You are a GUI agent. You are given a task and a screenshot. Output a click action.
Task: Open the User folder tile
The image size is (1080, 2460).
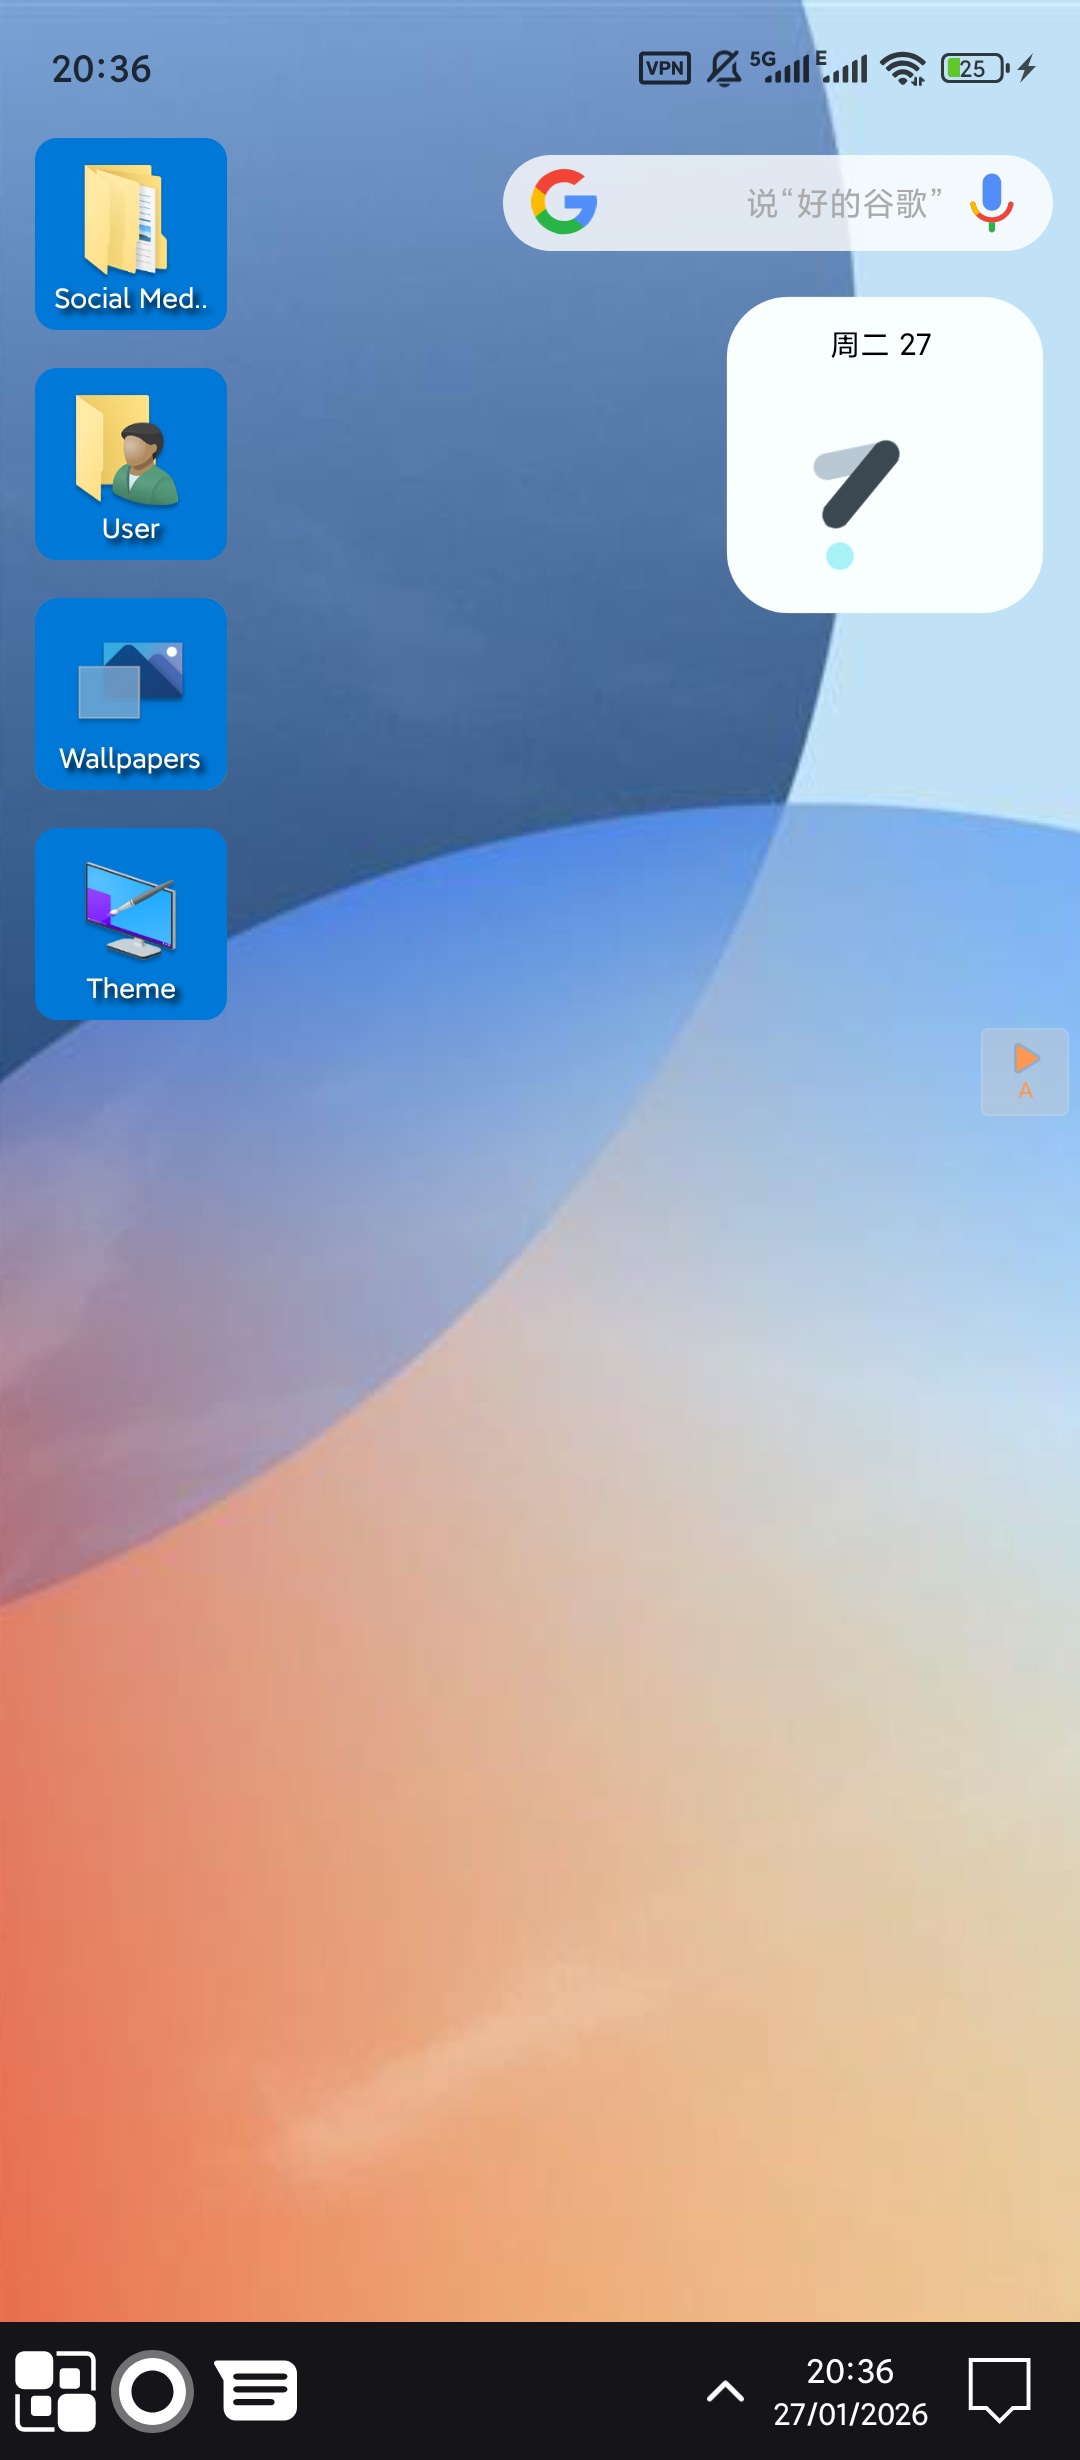point(131,464)
